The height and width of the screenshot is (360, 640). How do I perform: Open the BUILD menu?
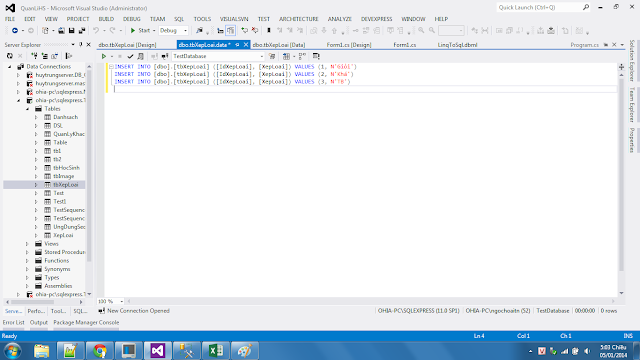[106, 19]
